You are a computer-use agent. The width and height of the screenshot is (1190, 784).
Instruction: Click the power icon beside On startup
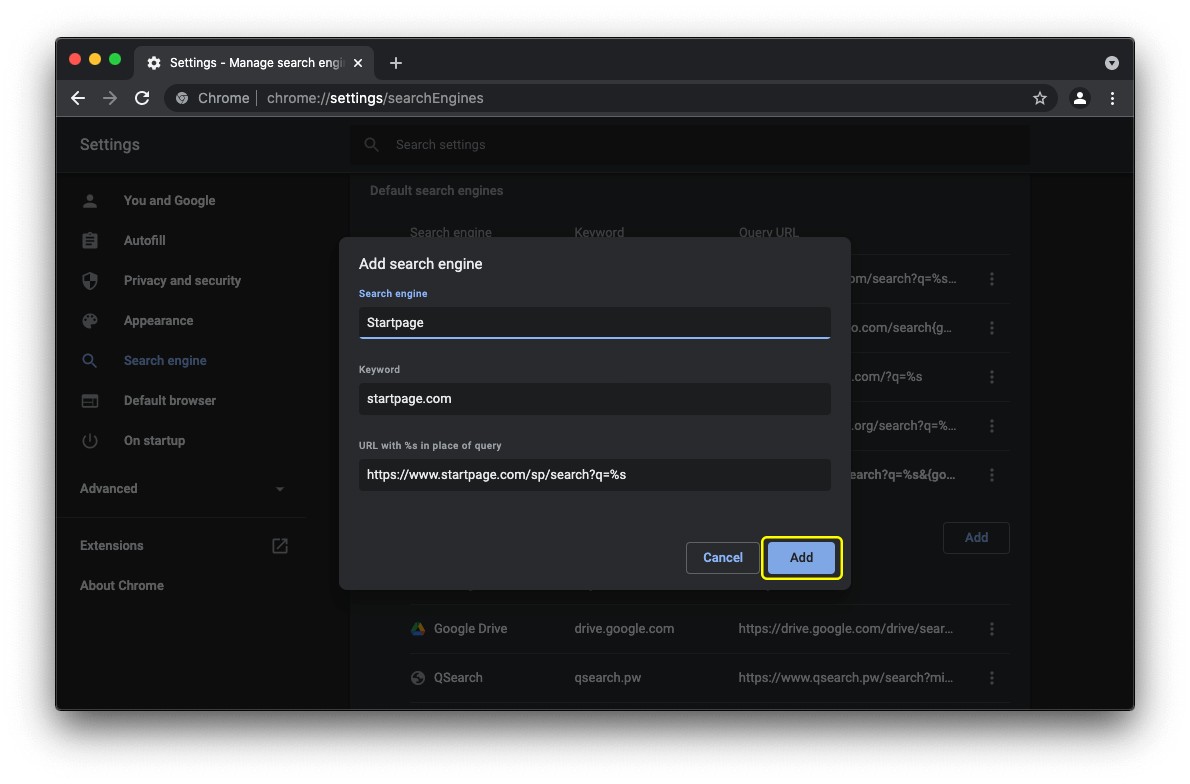tap(90, 441)
